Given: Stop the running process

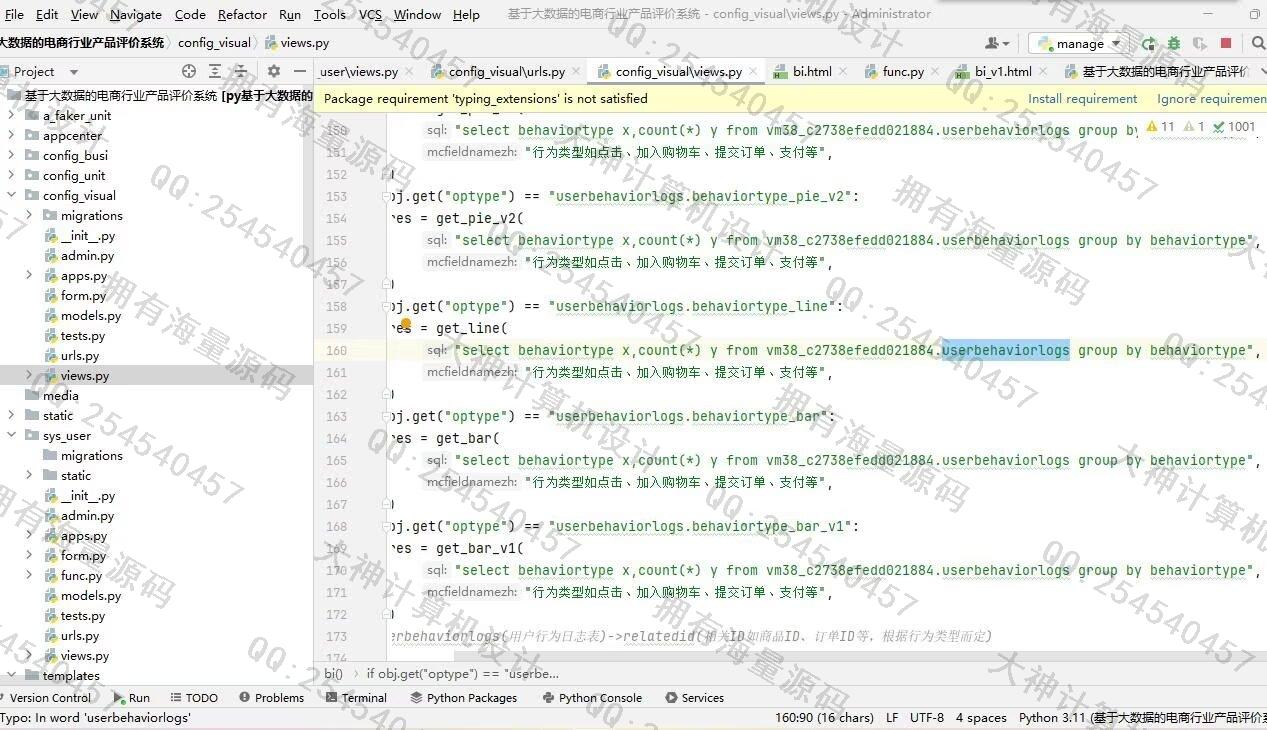Looking at the screenshot, I should pyautogui.click(x=1226, y=43).
